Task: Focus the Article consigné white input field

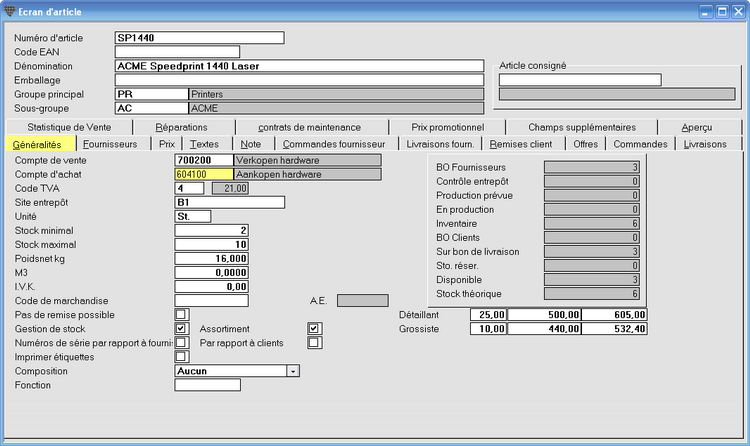Action: tap(580, 80)
